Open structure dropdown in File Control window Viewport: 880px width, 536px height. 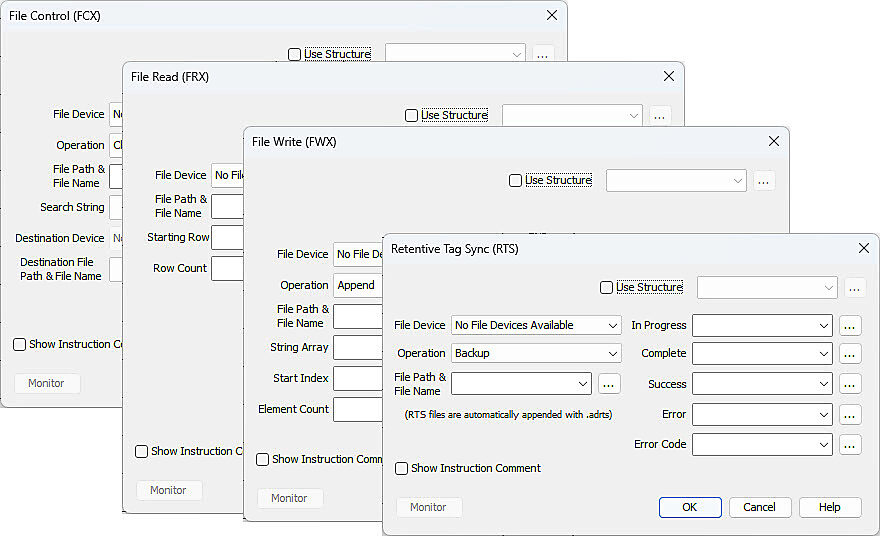pyautogui.click(x=455, y=54)
